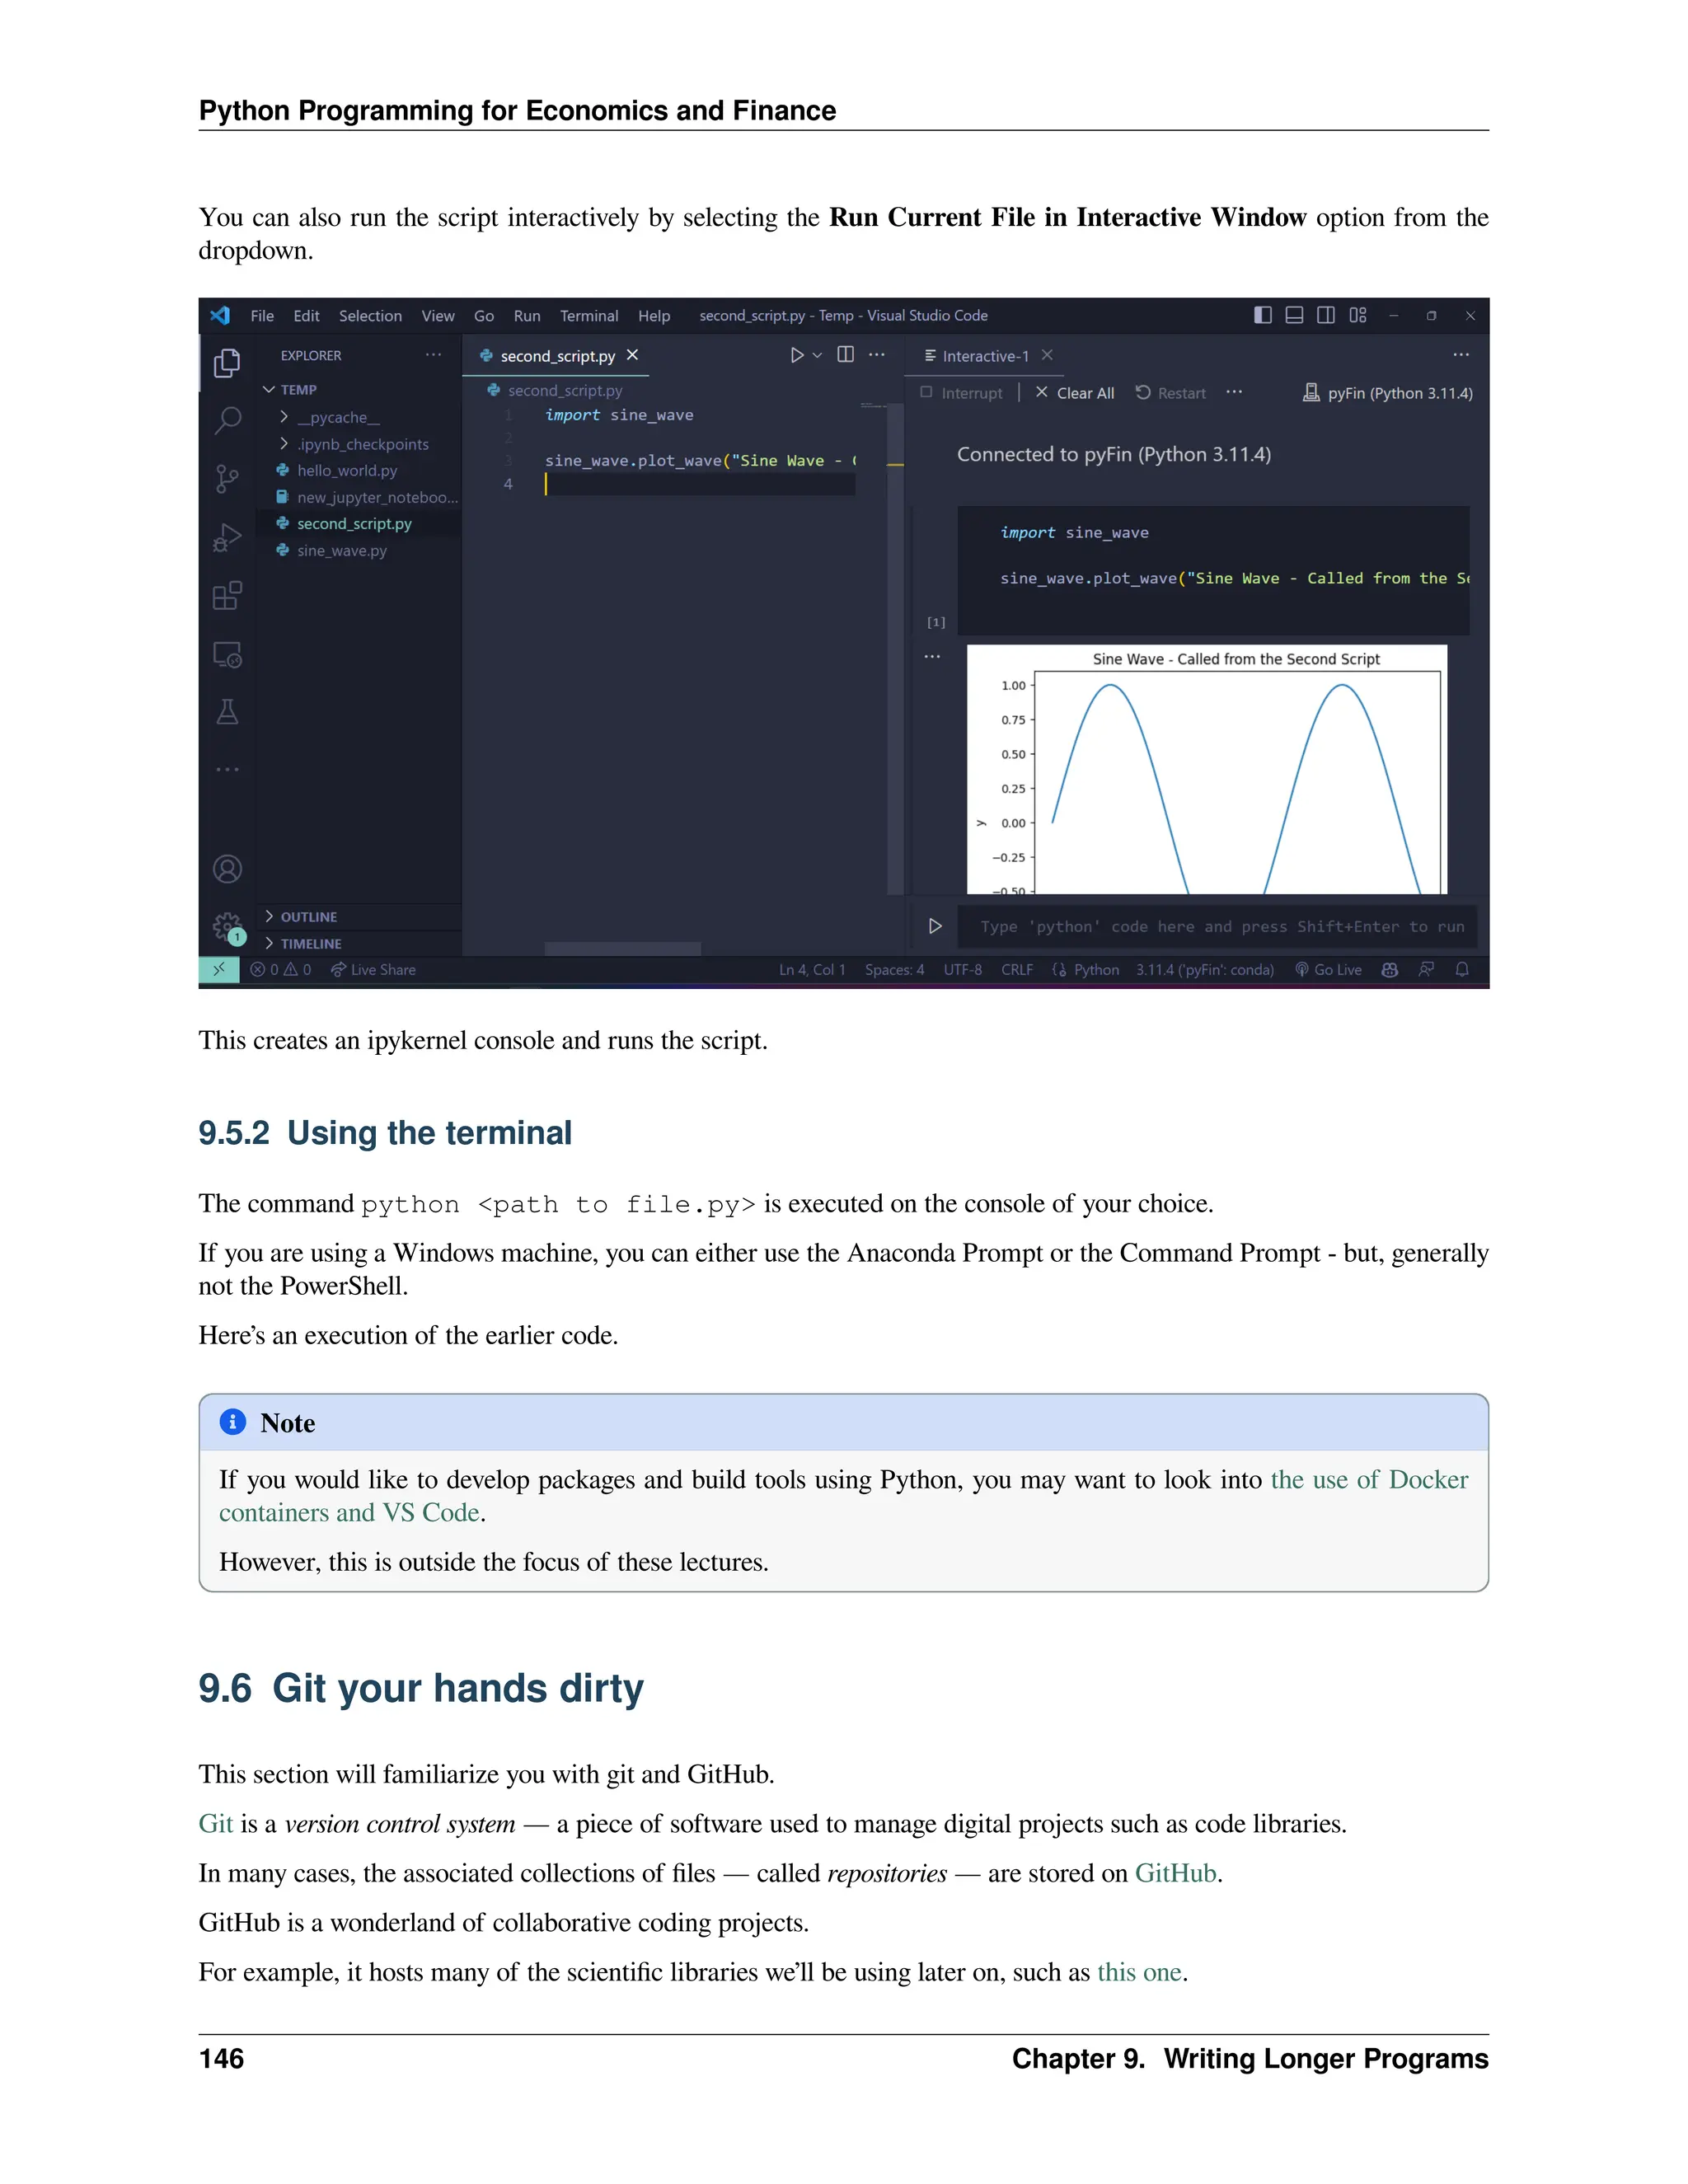Click the Sine Wave plot output image
Viewport: 1688px width, 2184px height.
[x=1207, y=770]
